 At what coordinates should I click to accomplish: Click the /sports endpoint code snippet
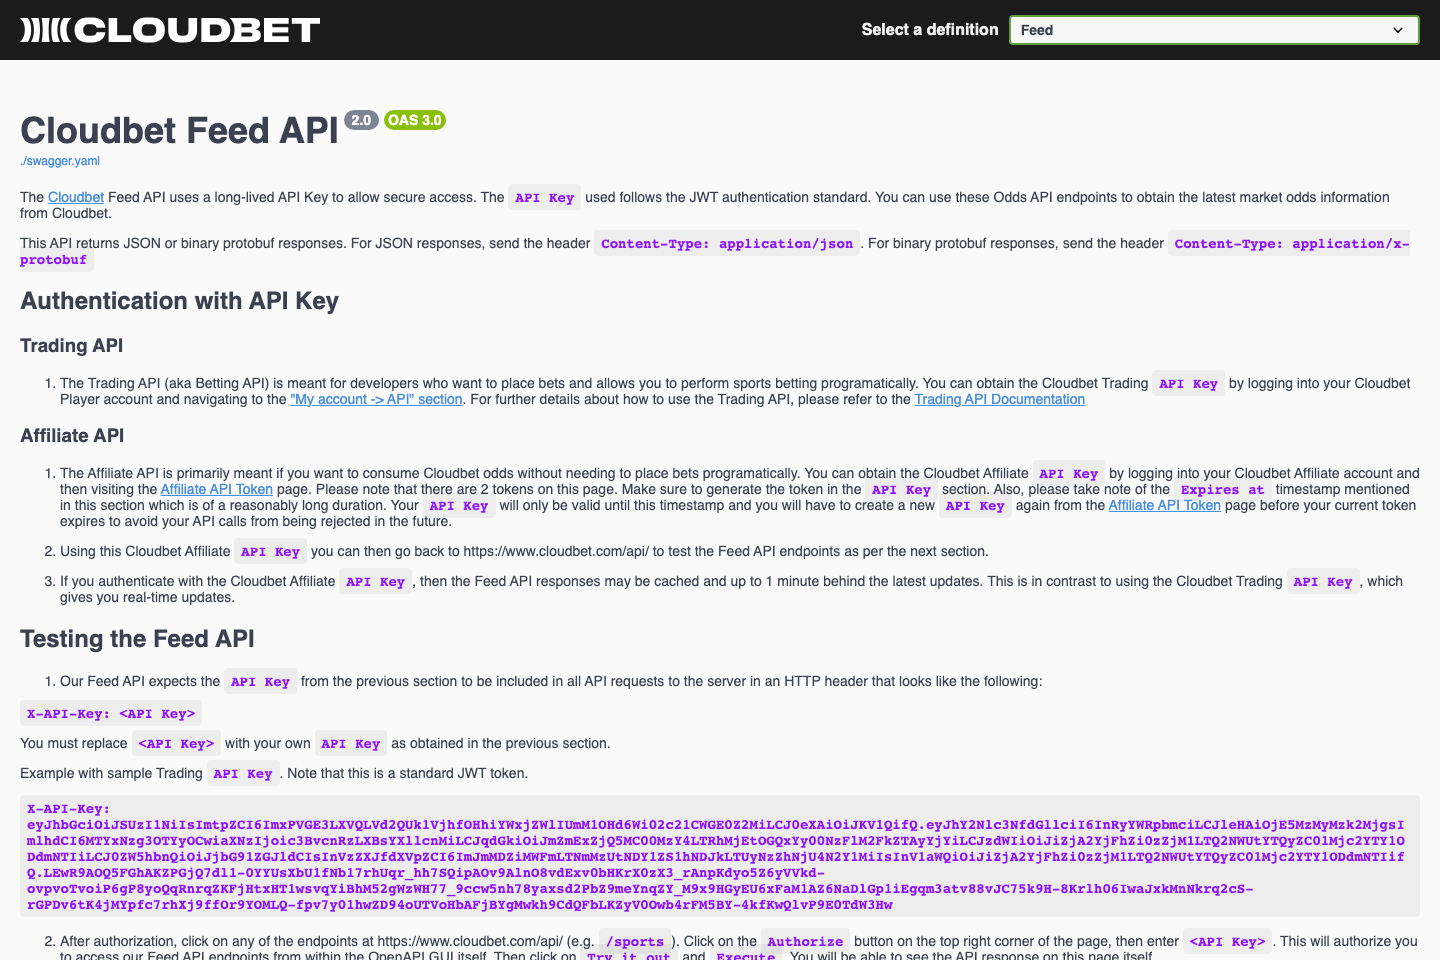click(x=634, y=941)
